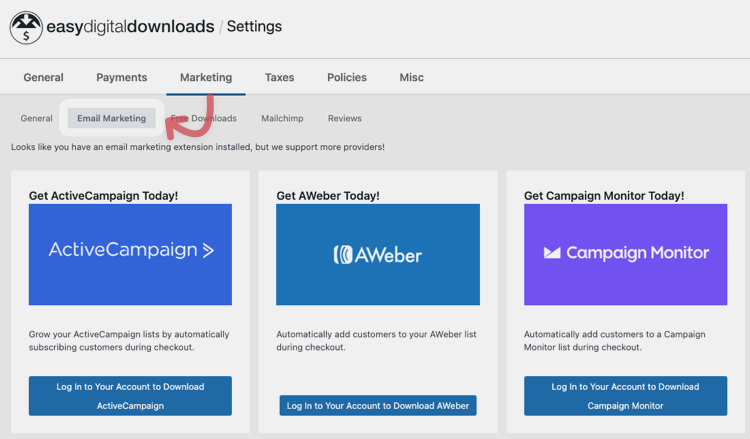750x439 pixels.
Task: Click the "Grow your ActiveCampaign lists" description
Action: pos(129,340)
